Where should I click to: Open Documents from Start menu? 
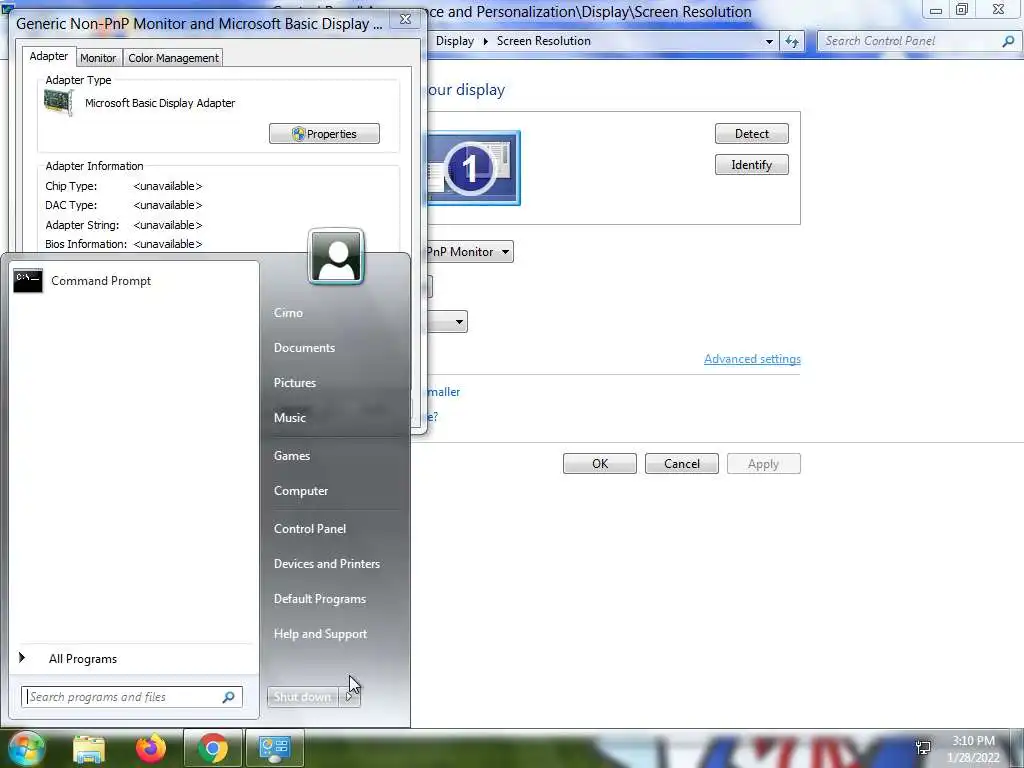coord(304,348)
